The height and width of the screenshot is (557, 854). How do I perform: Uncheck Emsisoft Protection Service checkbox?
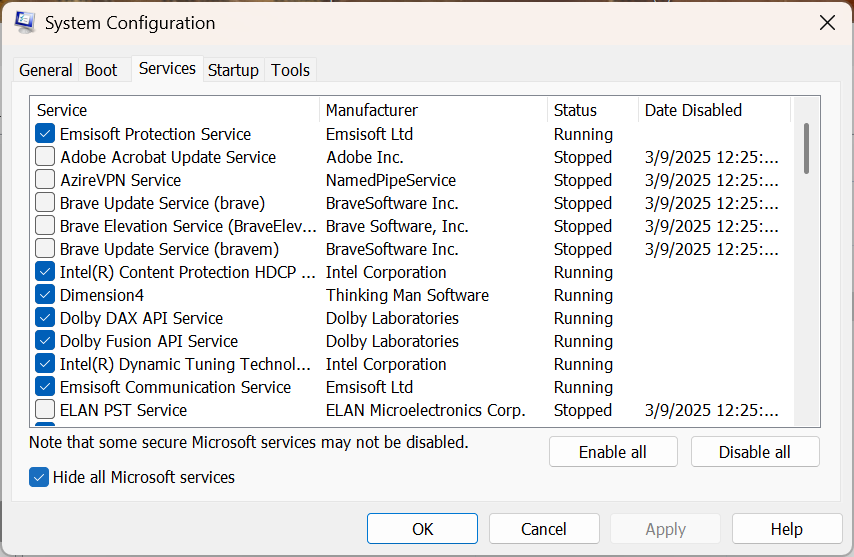(45, 133)
